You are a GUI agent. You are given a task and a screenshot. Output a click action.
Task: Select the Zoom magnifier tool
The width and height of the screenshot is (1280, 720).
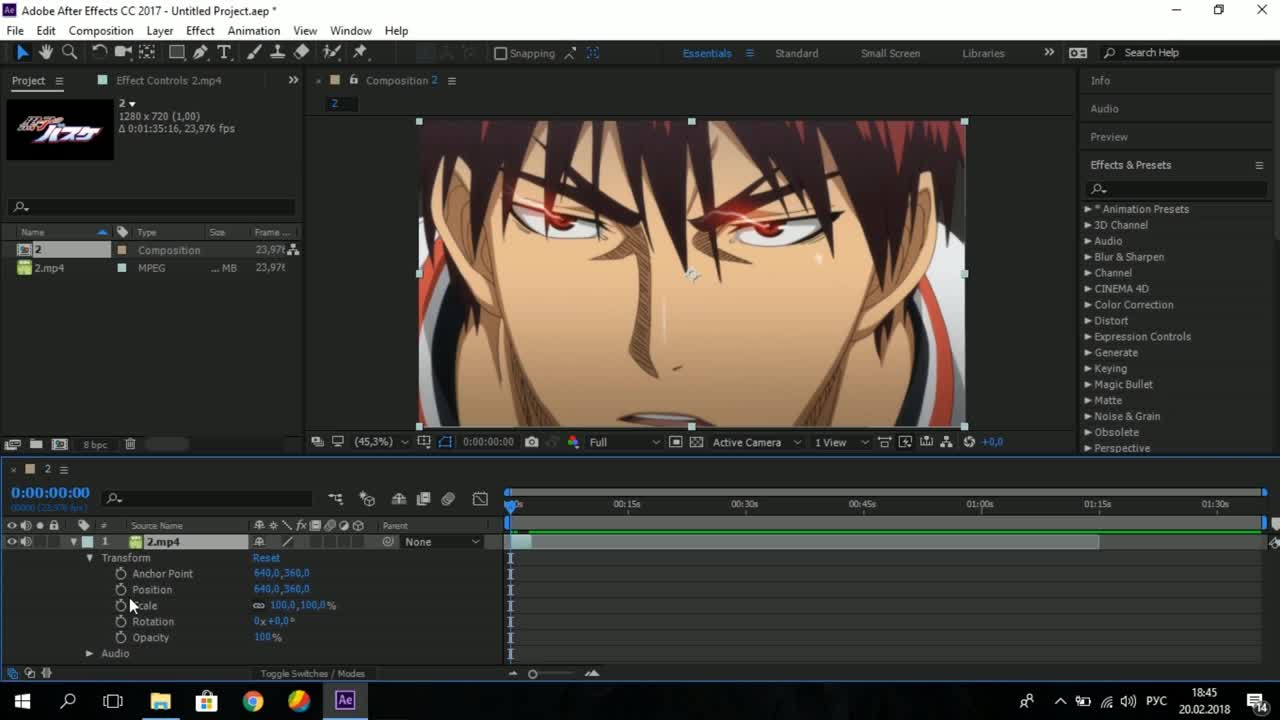click(x=70, y=52)
